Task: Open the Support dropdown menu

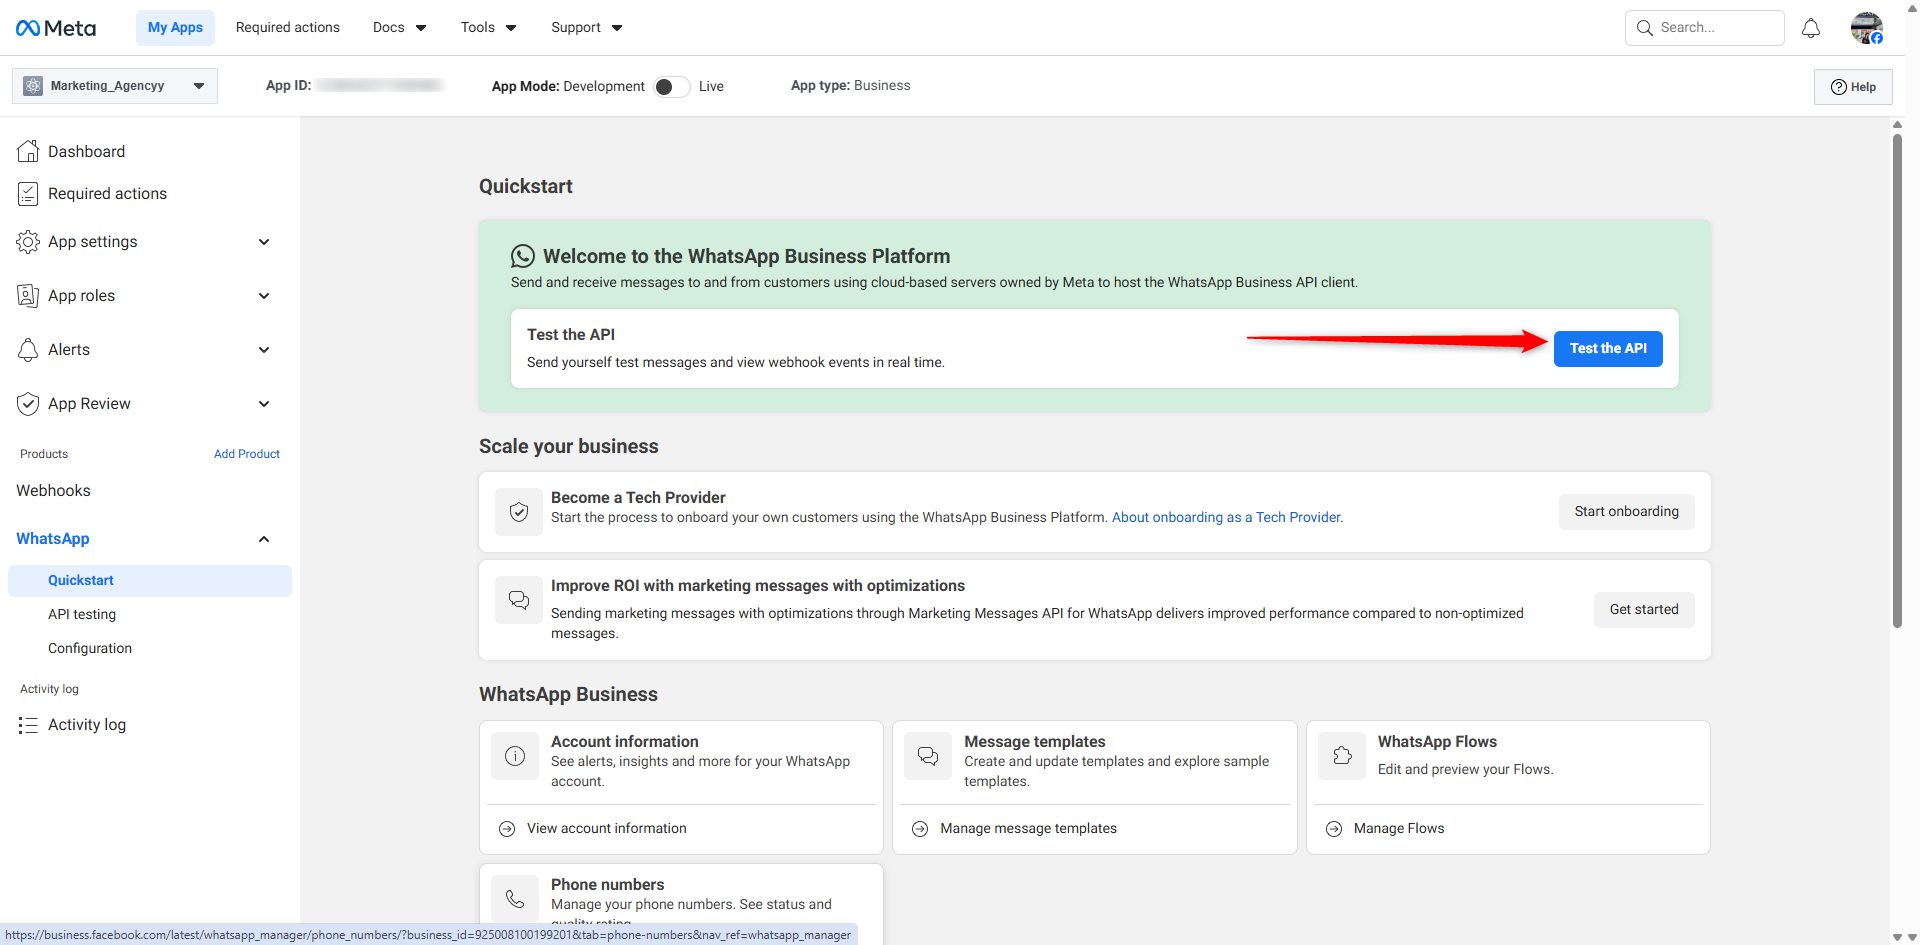Action: tap(586, 28)
